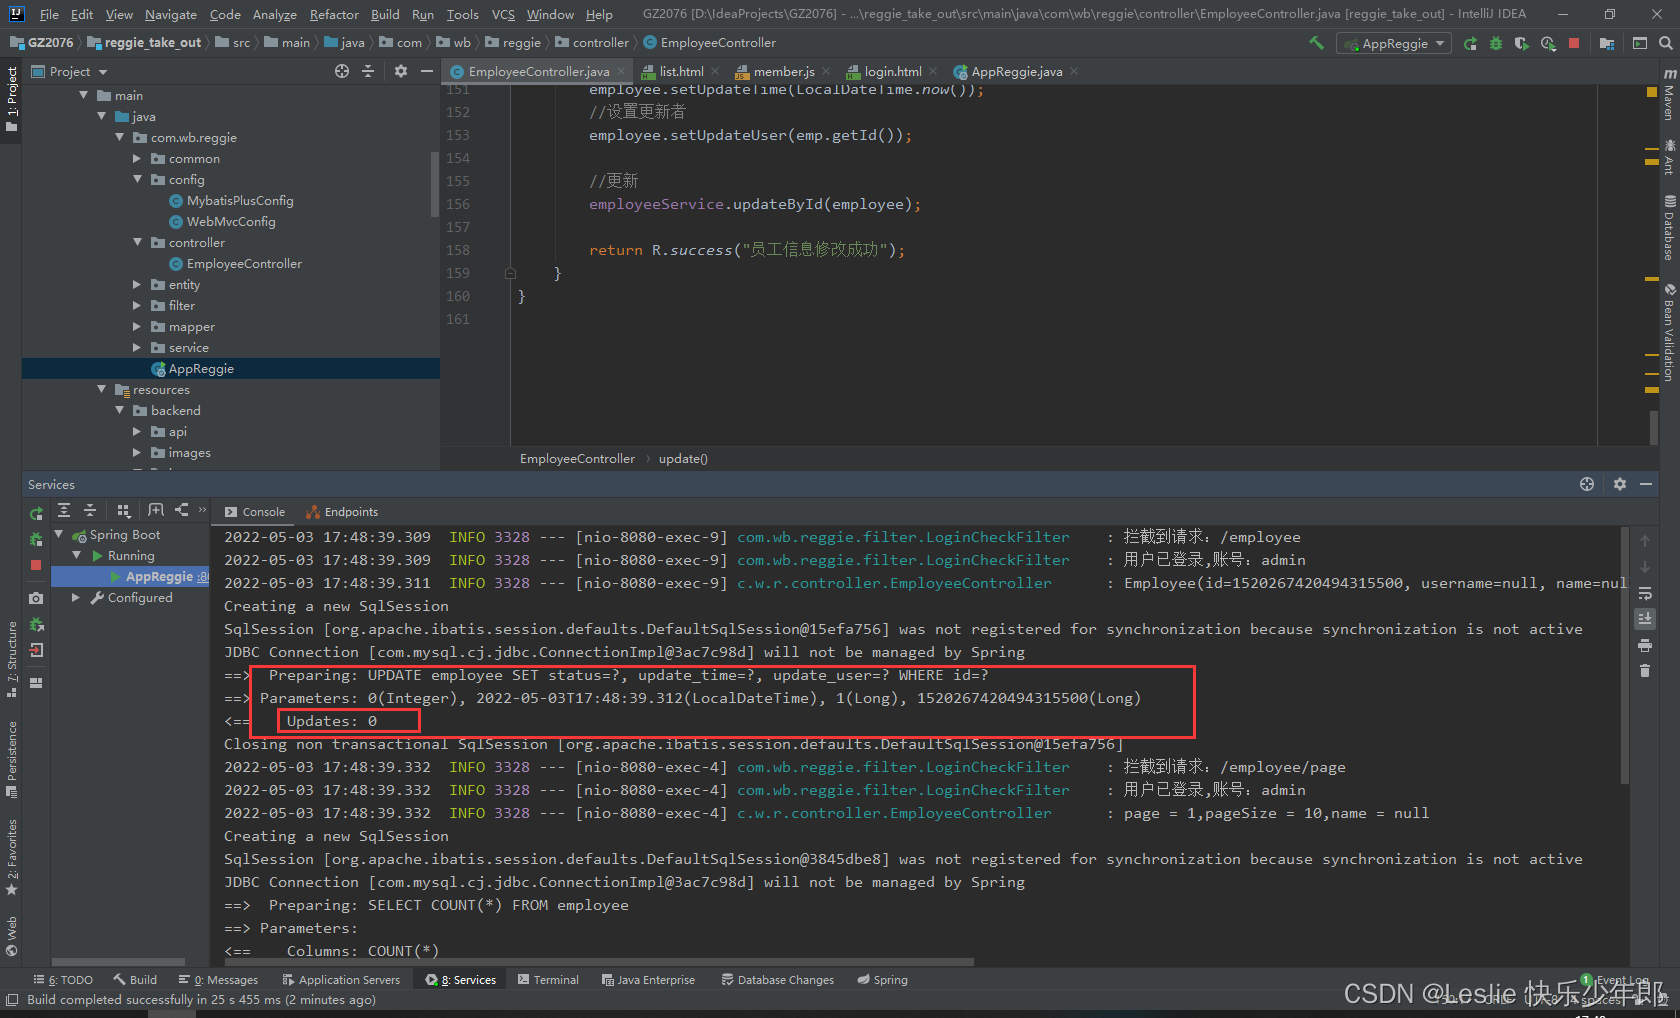Image resolution: width=1680 pixels, height=1018 pixels.
Task: Open the Refactor menu
Action: click(334, 14)
